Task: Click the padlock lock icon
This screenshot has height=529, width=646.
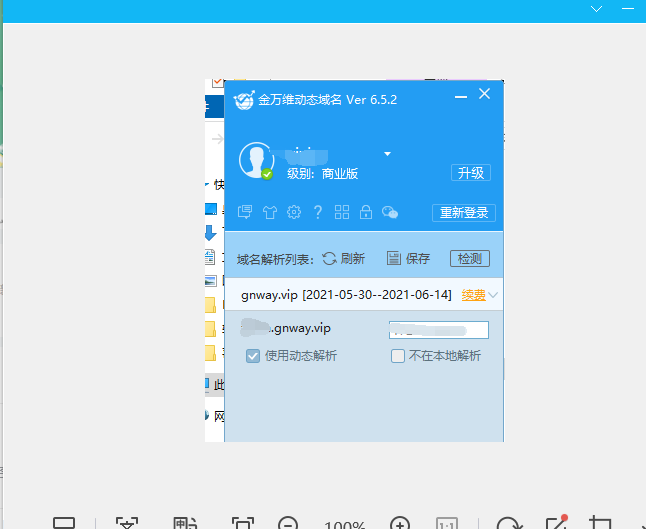Action: click(x=366, y=212)
